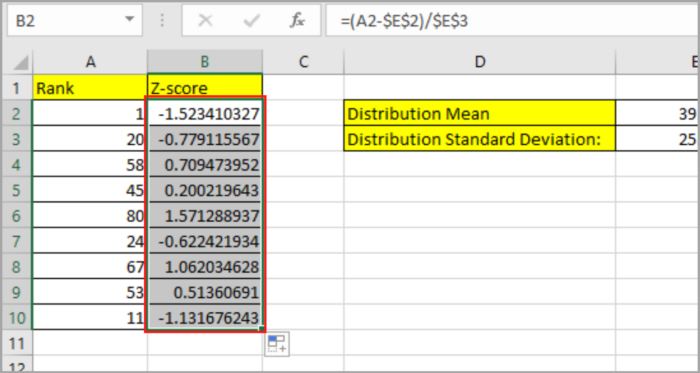Select row 7 header
This screenshot has height=373, width=700.
pos(17,241)
